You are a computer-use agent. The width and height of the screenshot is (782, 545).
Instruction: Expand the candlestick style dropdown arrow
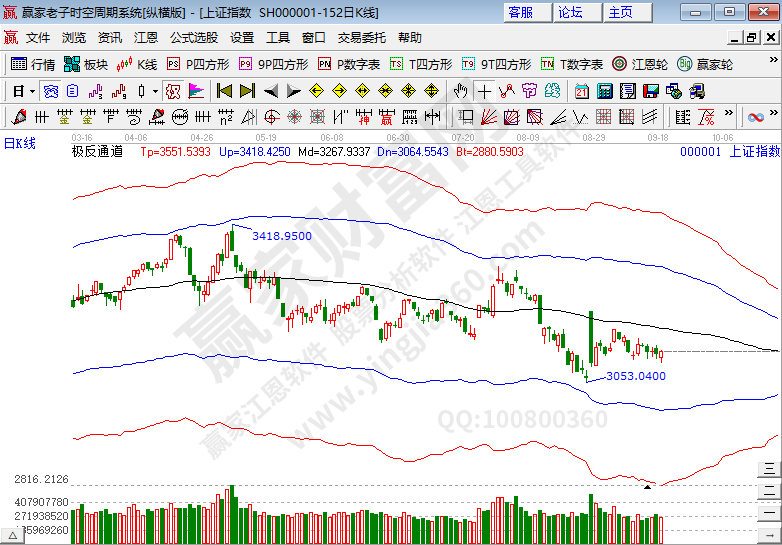tap(155, 91)
